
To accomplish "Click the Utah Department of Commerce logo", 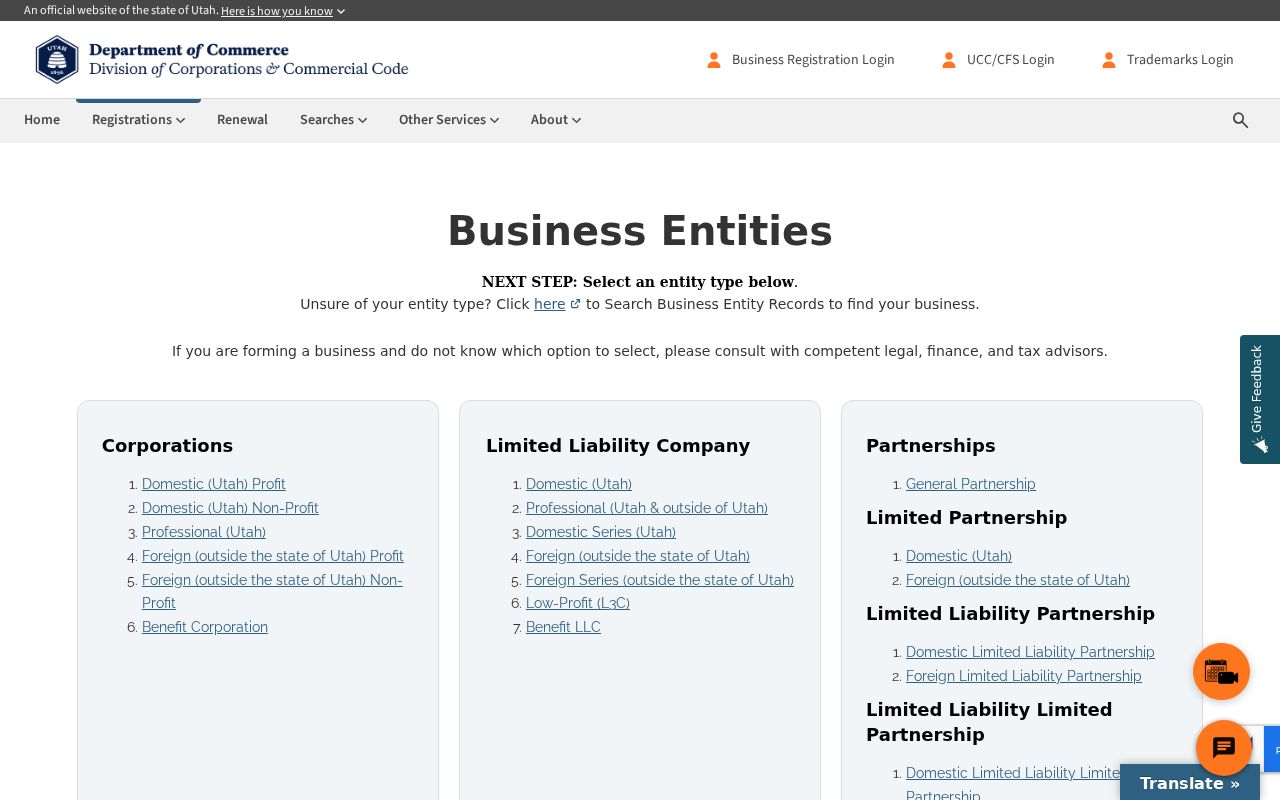I will tap(222, 60).
